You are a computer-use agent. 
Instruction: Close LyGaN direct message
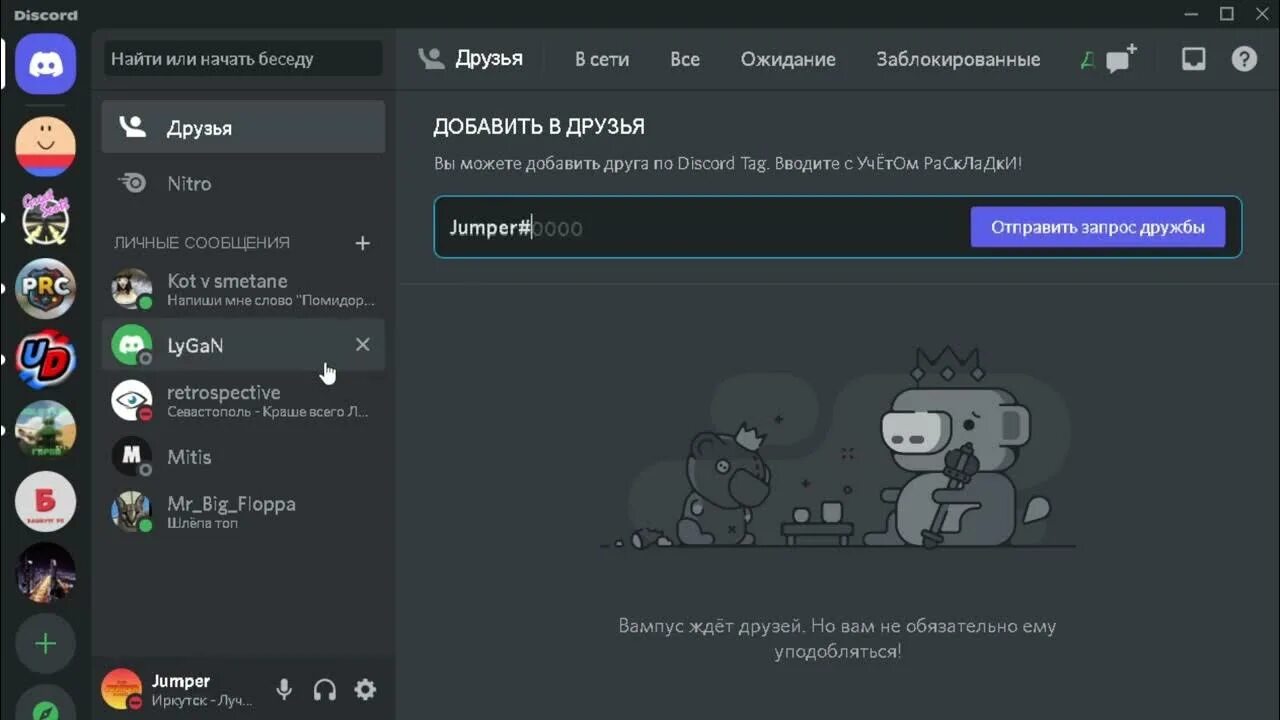coord(363,344)
